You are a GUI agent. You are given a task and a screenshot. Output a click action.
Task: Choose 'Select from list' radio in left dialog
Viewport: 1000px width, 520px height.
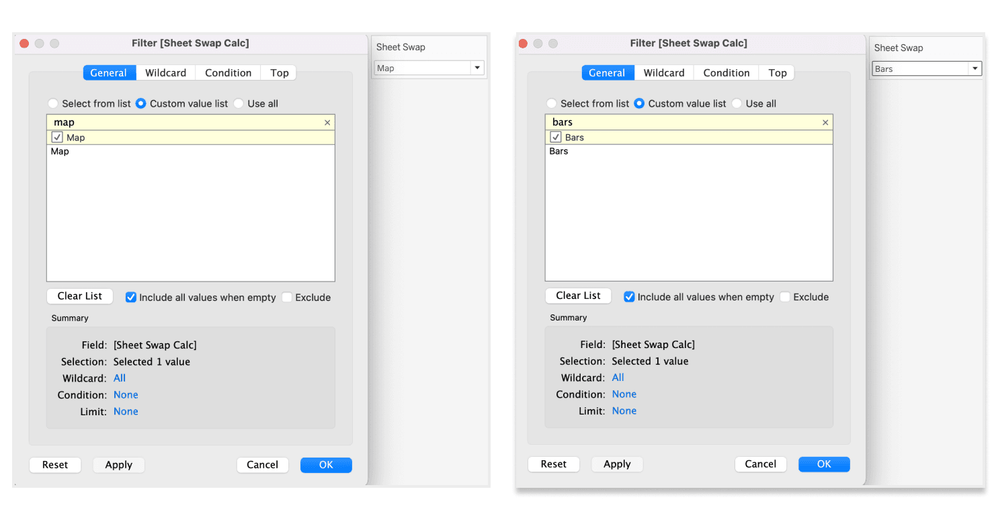click(53, 103)
